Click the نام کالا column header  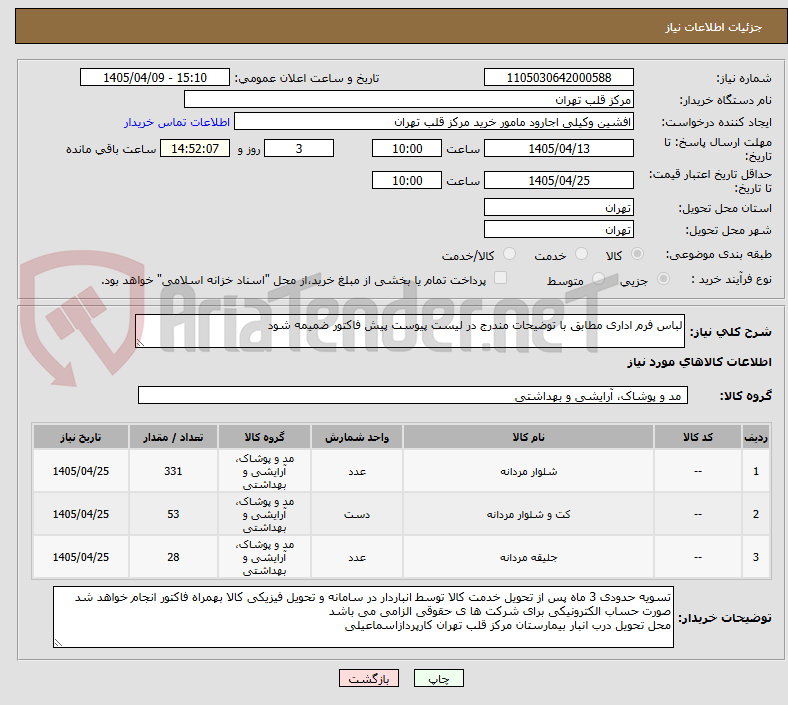528,437
